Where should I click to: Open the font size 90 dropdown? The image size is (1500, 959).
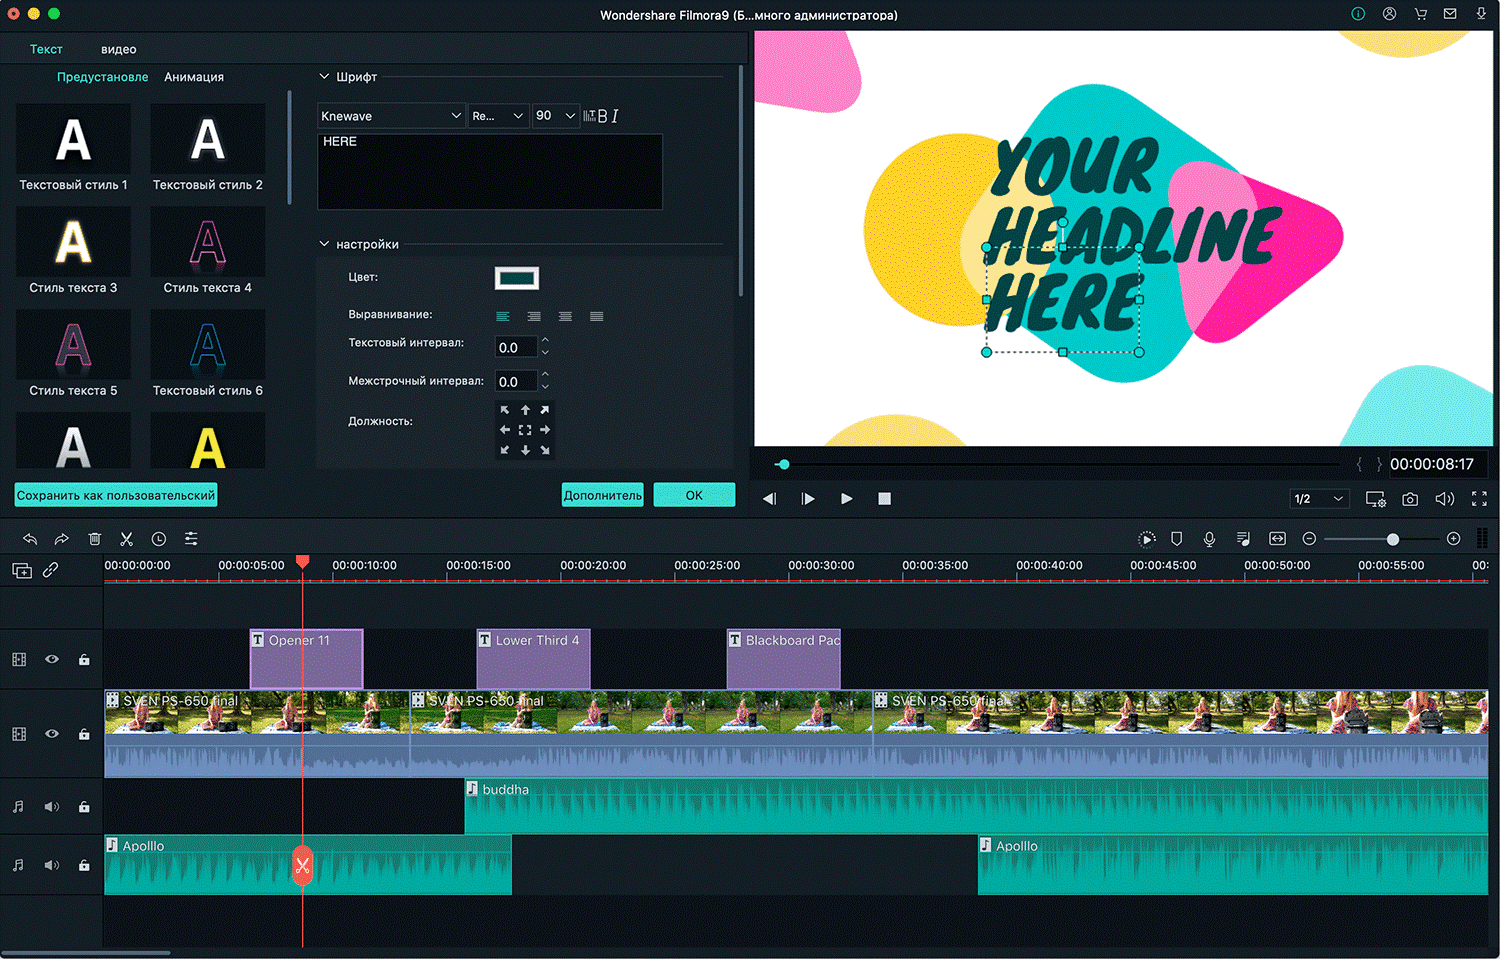tap(555, 116)
